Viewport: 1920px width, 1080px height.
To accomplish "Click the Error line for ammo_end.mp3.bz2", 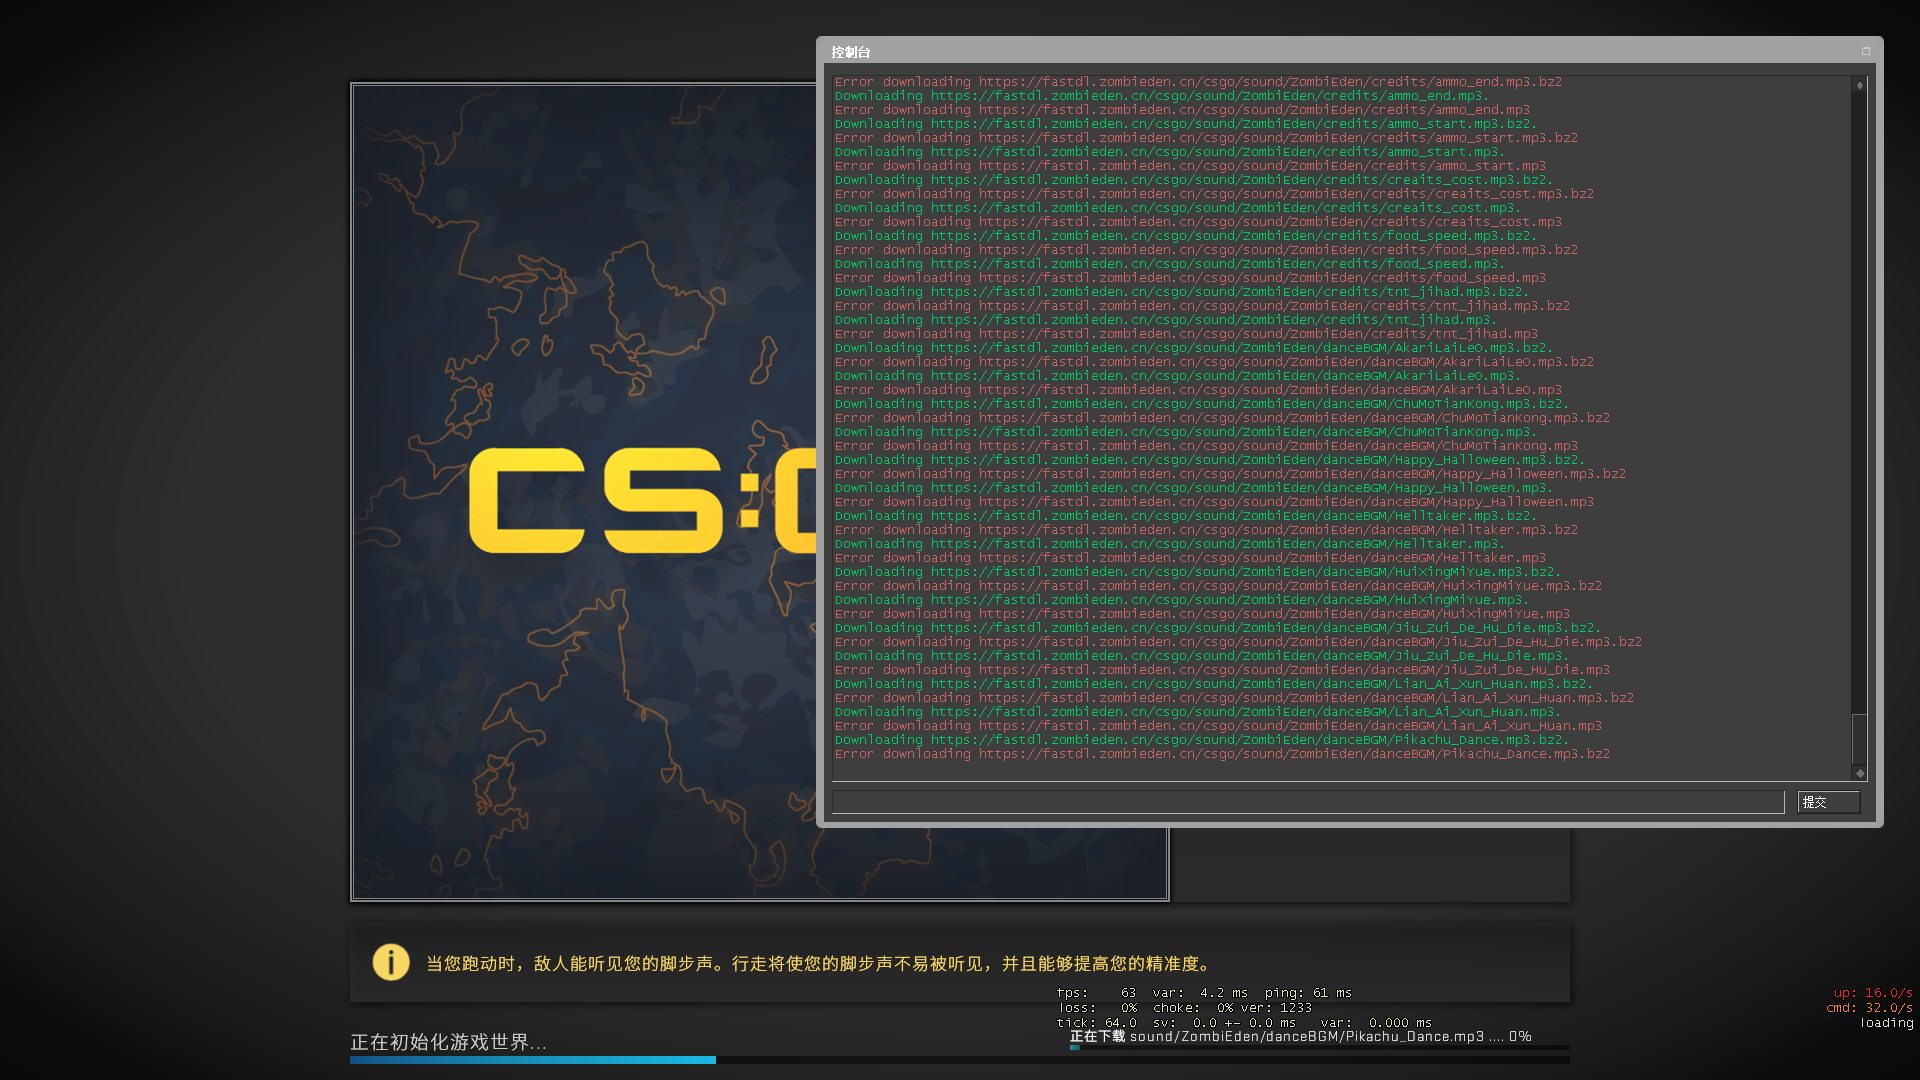I will tap(1198, 82).
